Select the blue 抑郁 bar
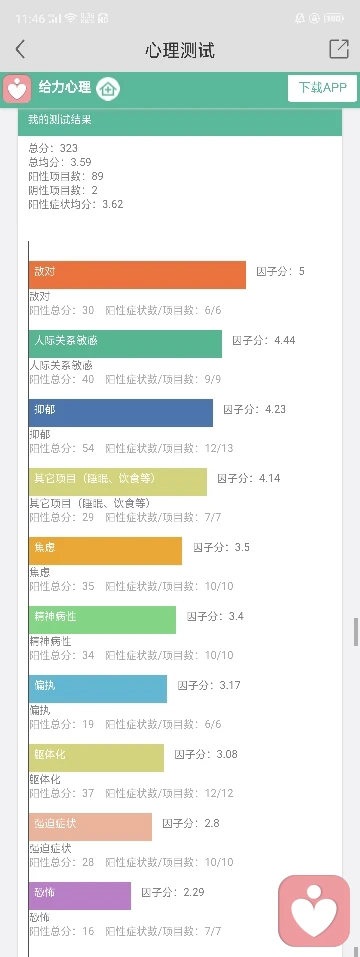Screen dimensions: 360x957 tap(121, 413)
